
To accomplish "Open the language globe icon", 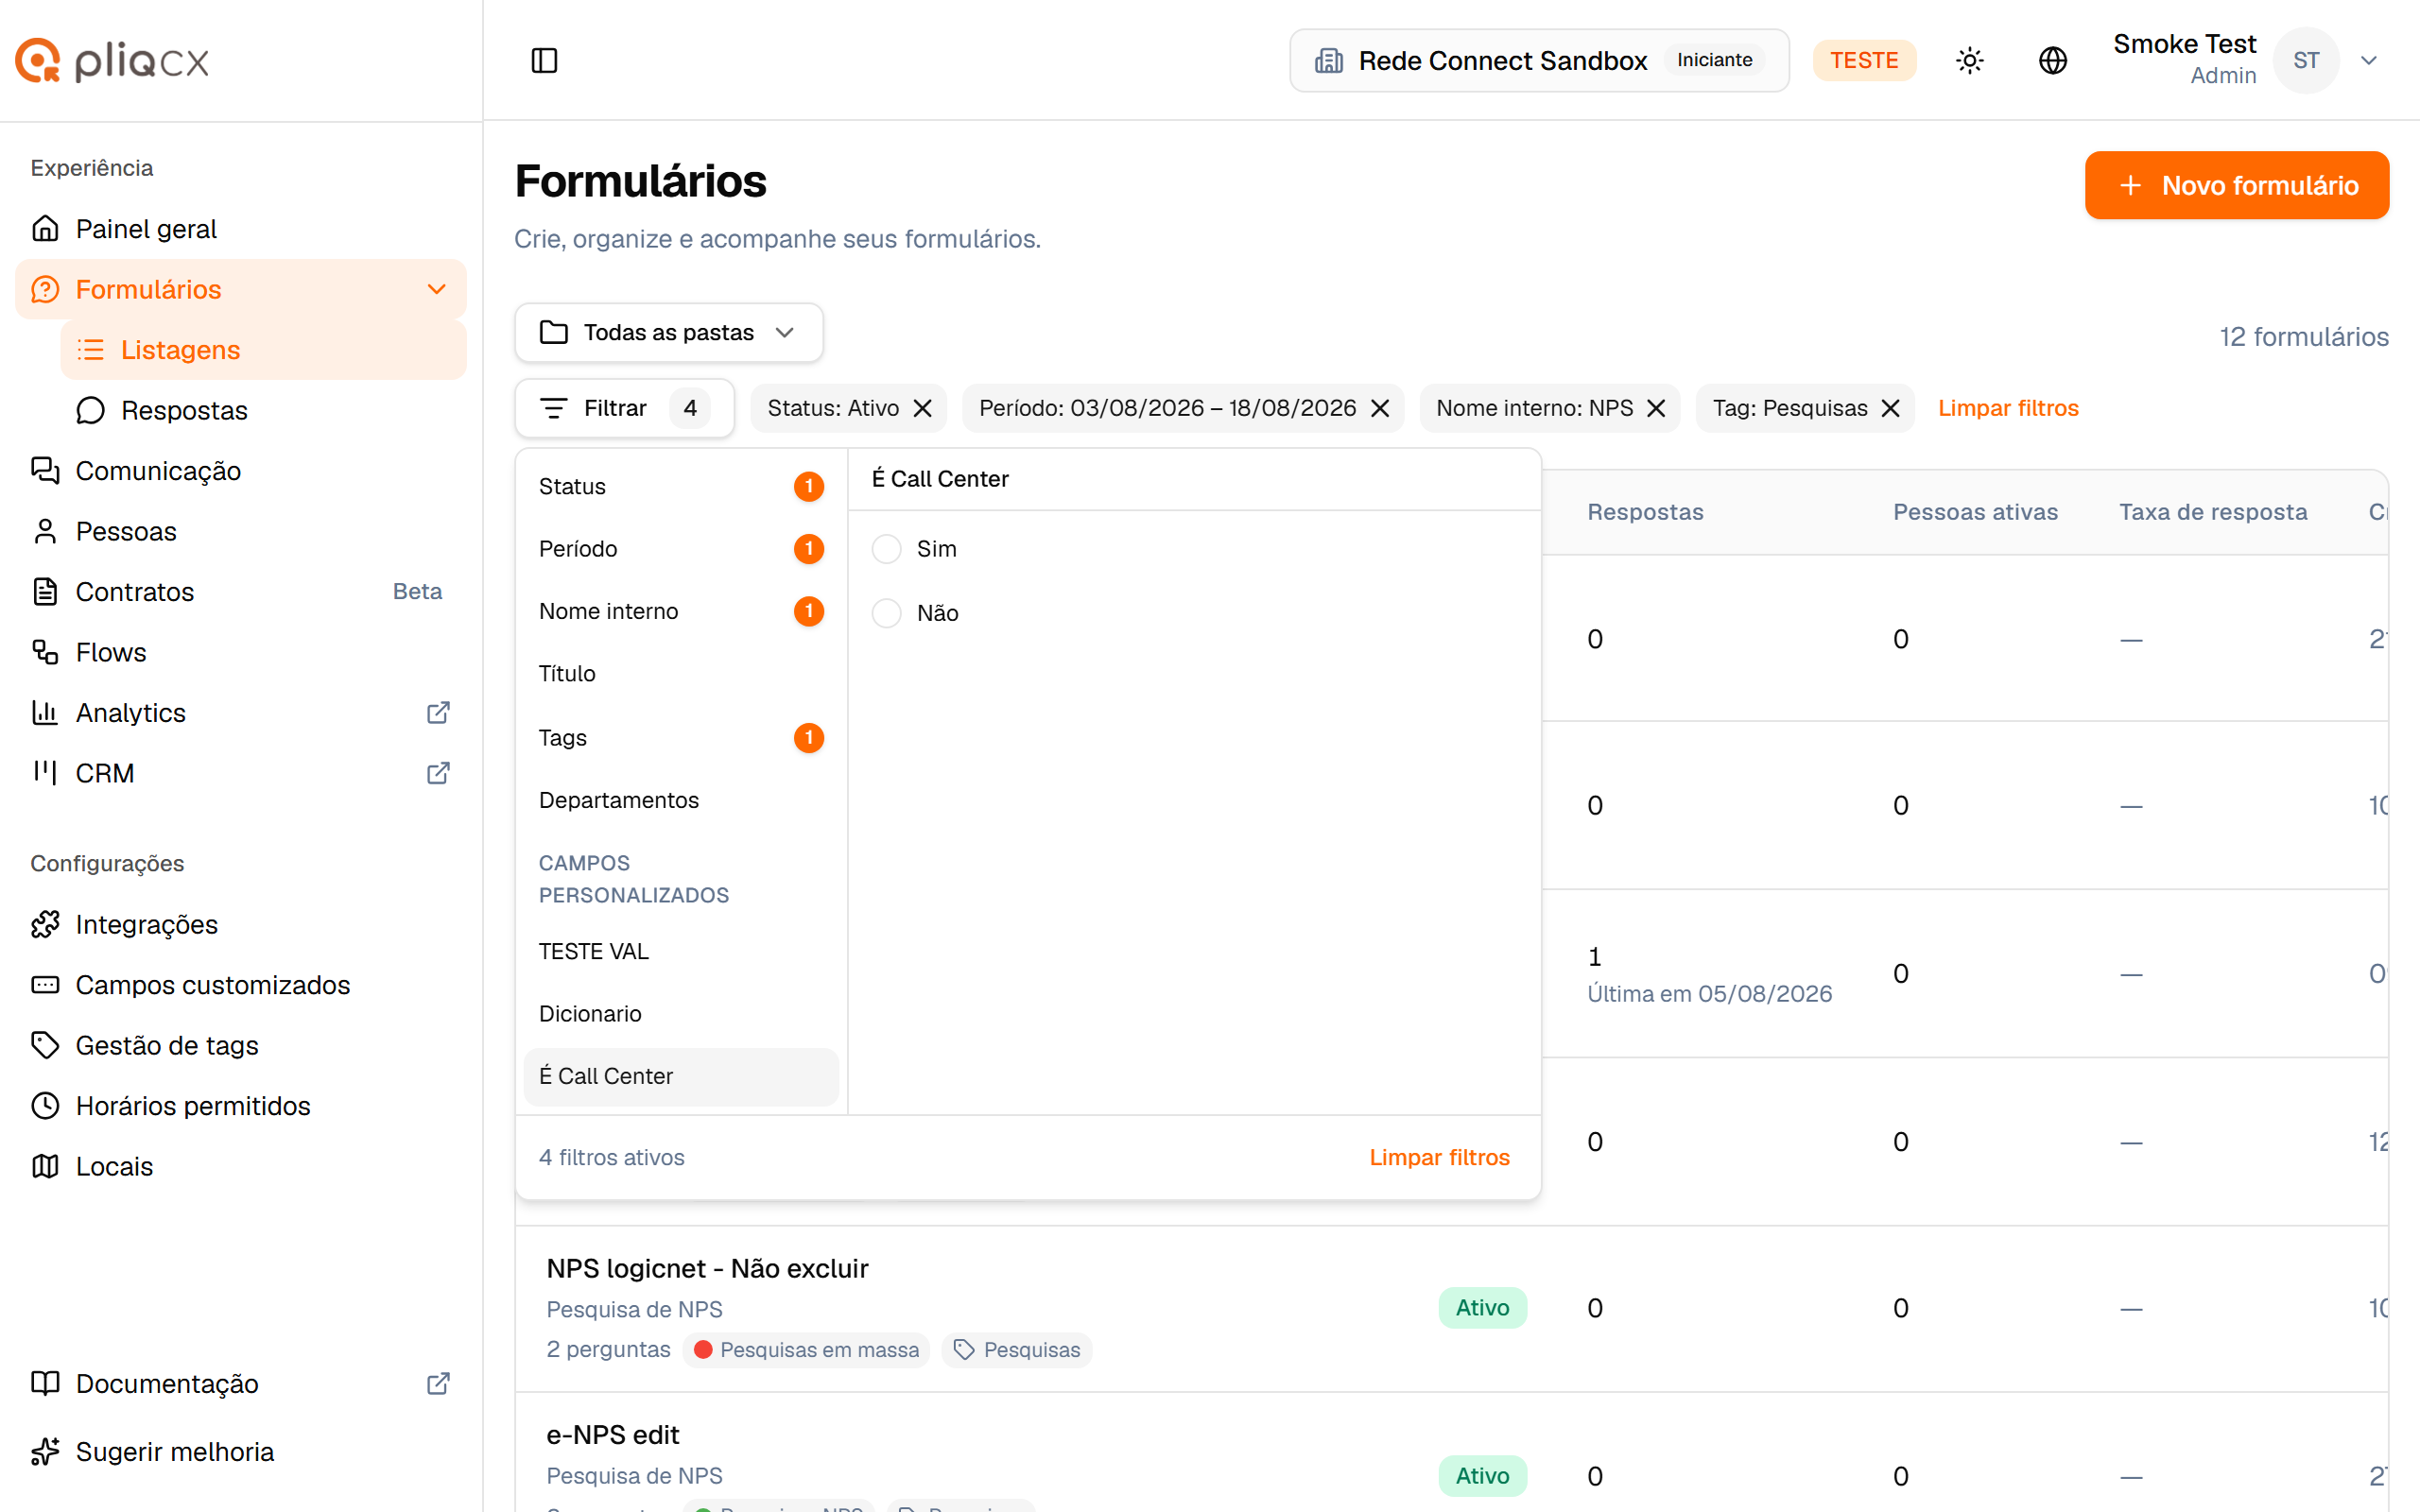I will [x=2052, y=60].
